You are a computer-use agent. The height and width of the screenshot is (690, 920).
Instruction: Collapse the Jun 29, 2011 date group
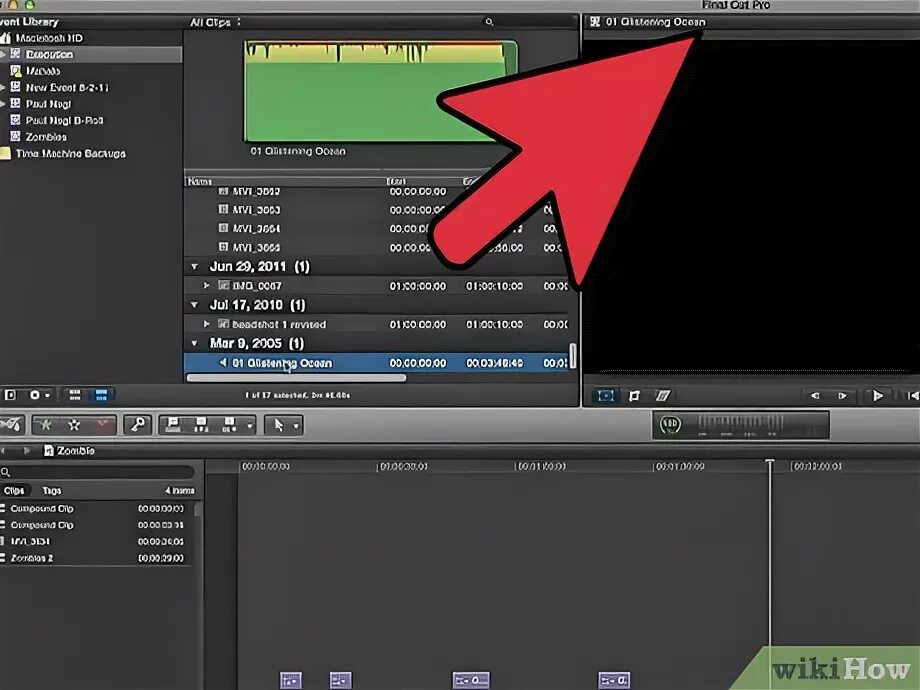pyautogui.click(x=195, y=267)
